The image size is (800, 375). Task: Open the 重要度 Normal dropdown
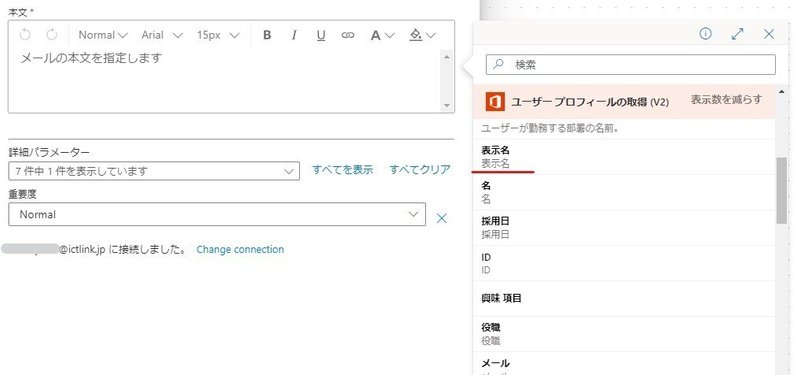[217, 214]
